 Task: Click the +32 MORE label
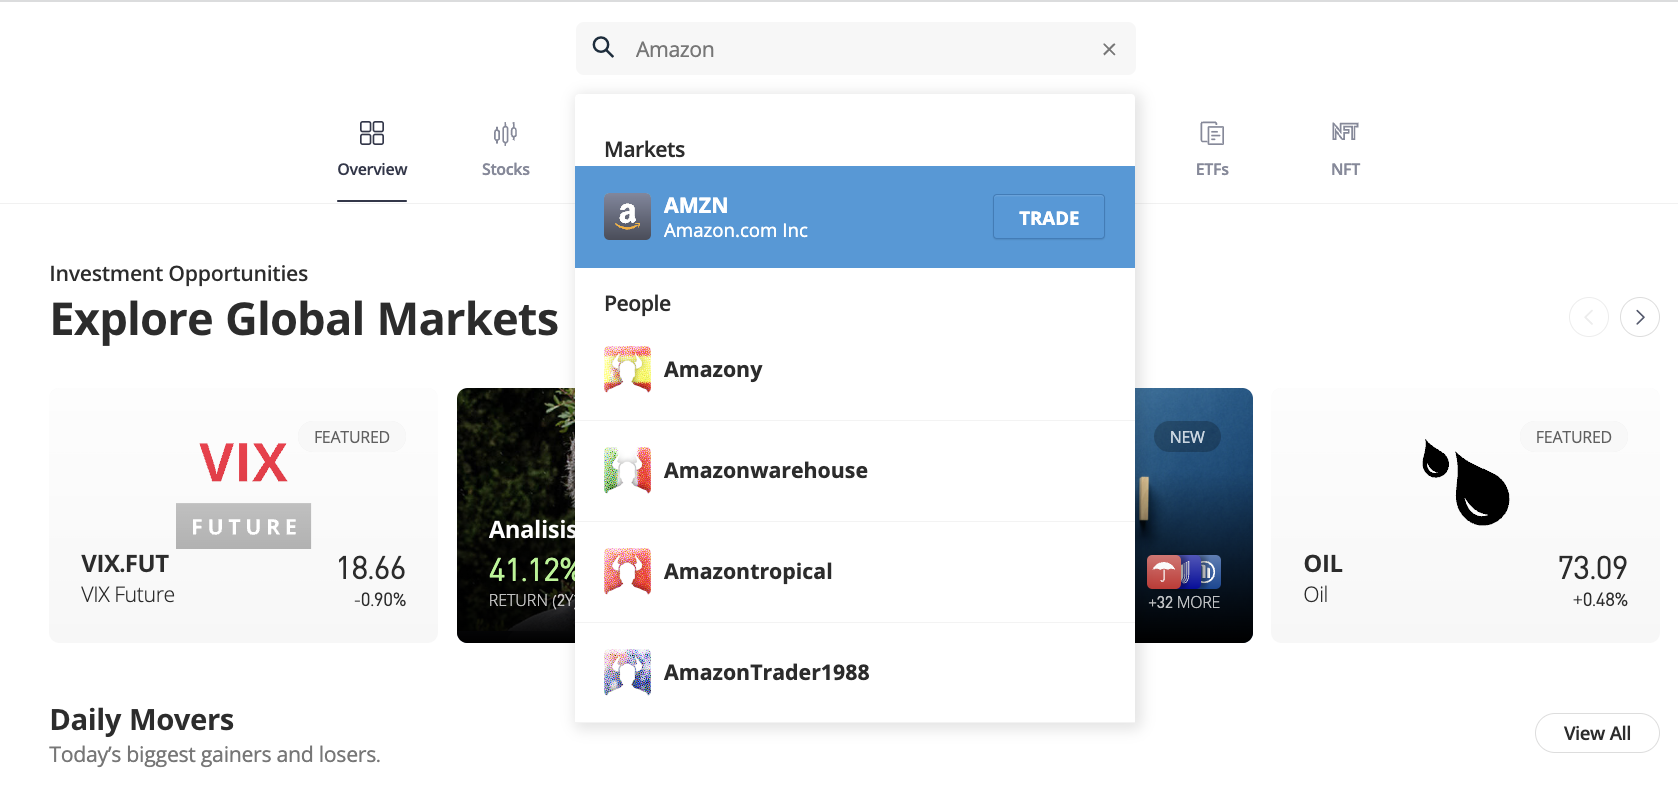point(1184,602)
